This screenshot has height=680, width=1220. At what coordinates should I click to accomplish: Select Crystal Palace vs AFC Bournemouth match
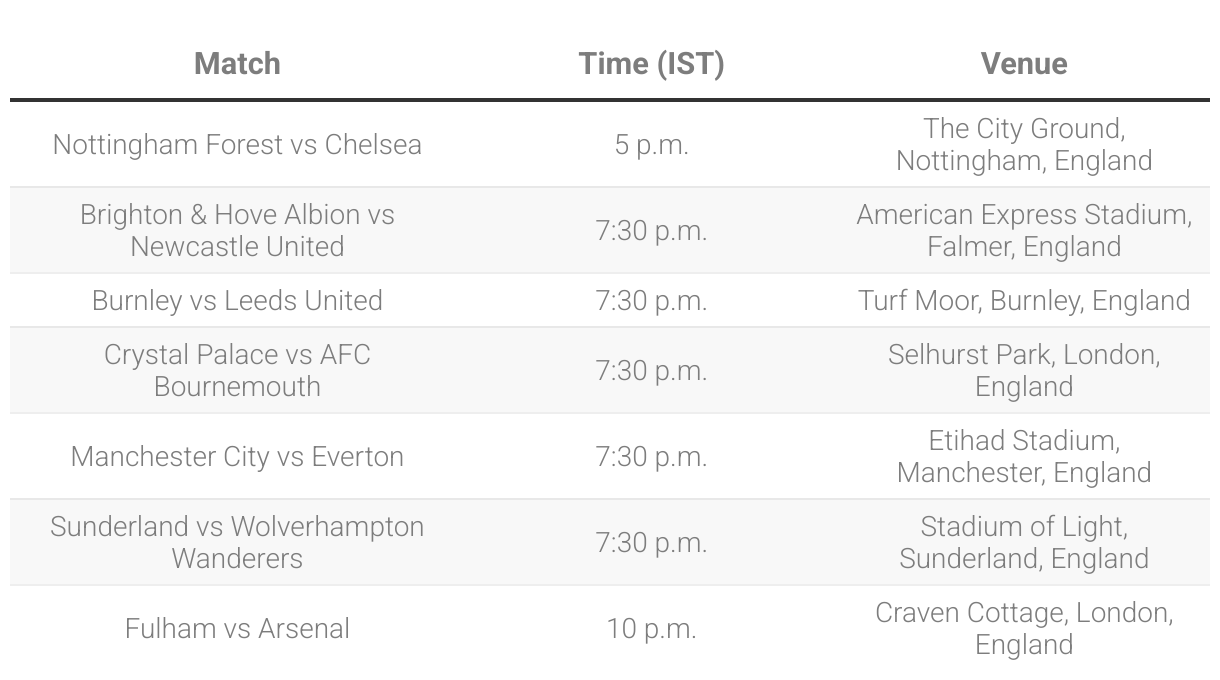click(x=237, y=370)
